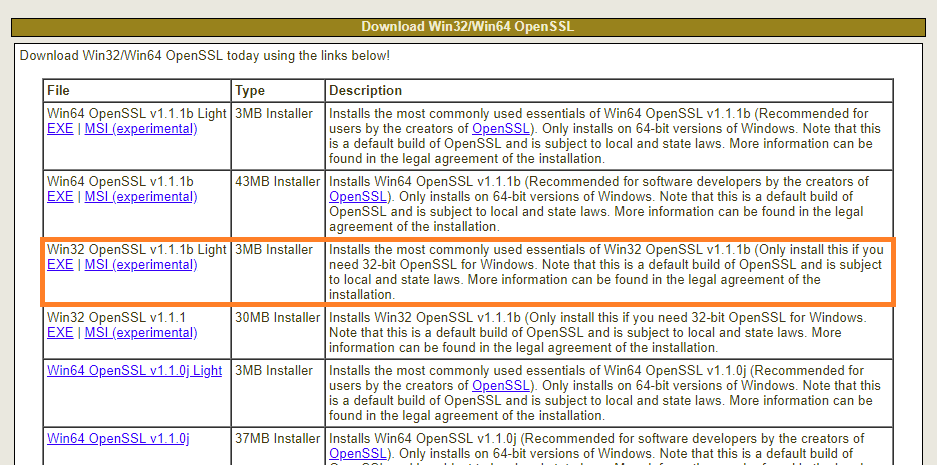Click EXE link under Win64 OpenSSL v1.1.1b
The height and width of the screenshot is (465, 937).
[x=60, y=197]
